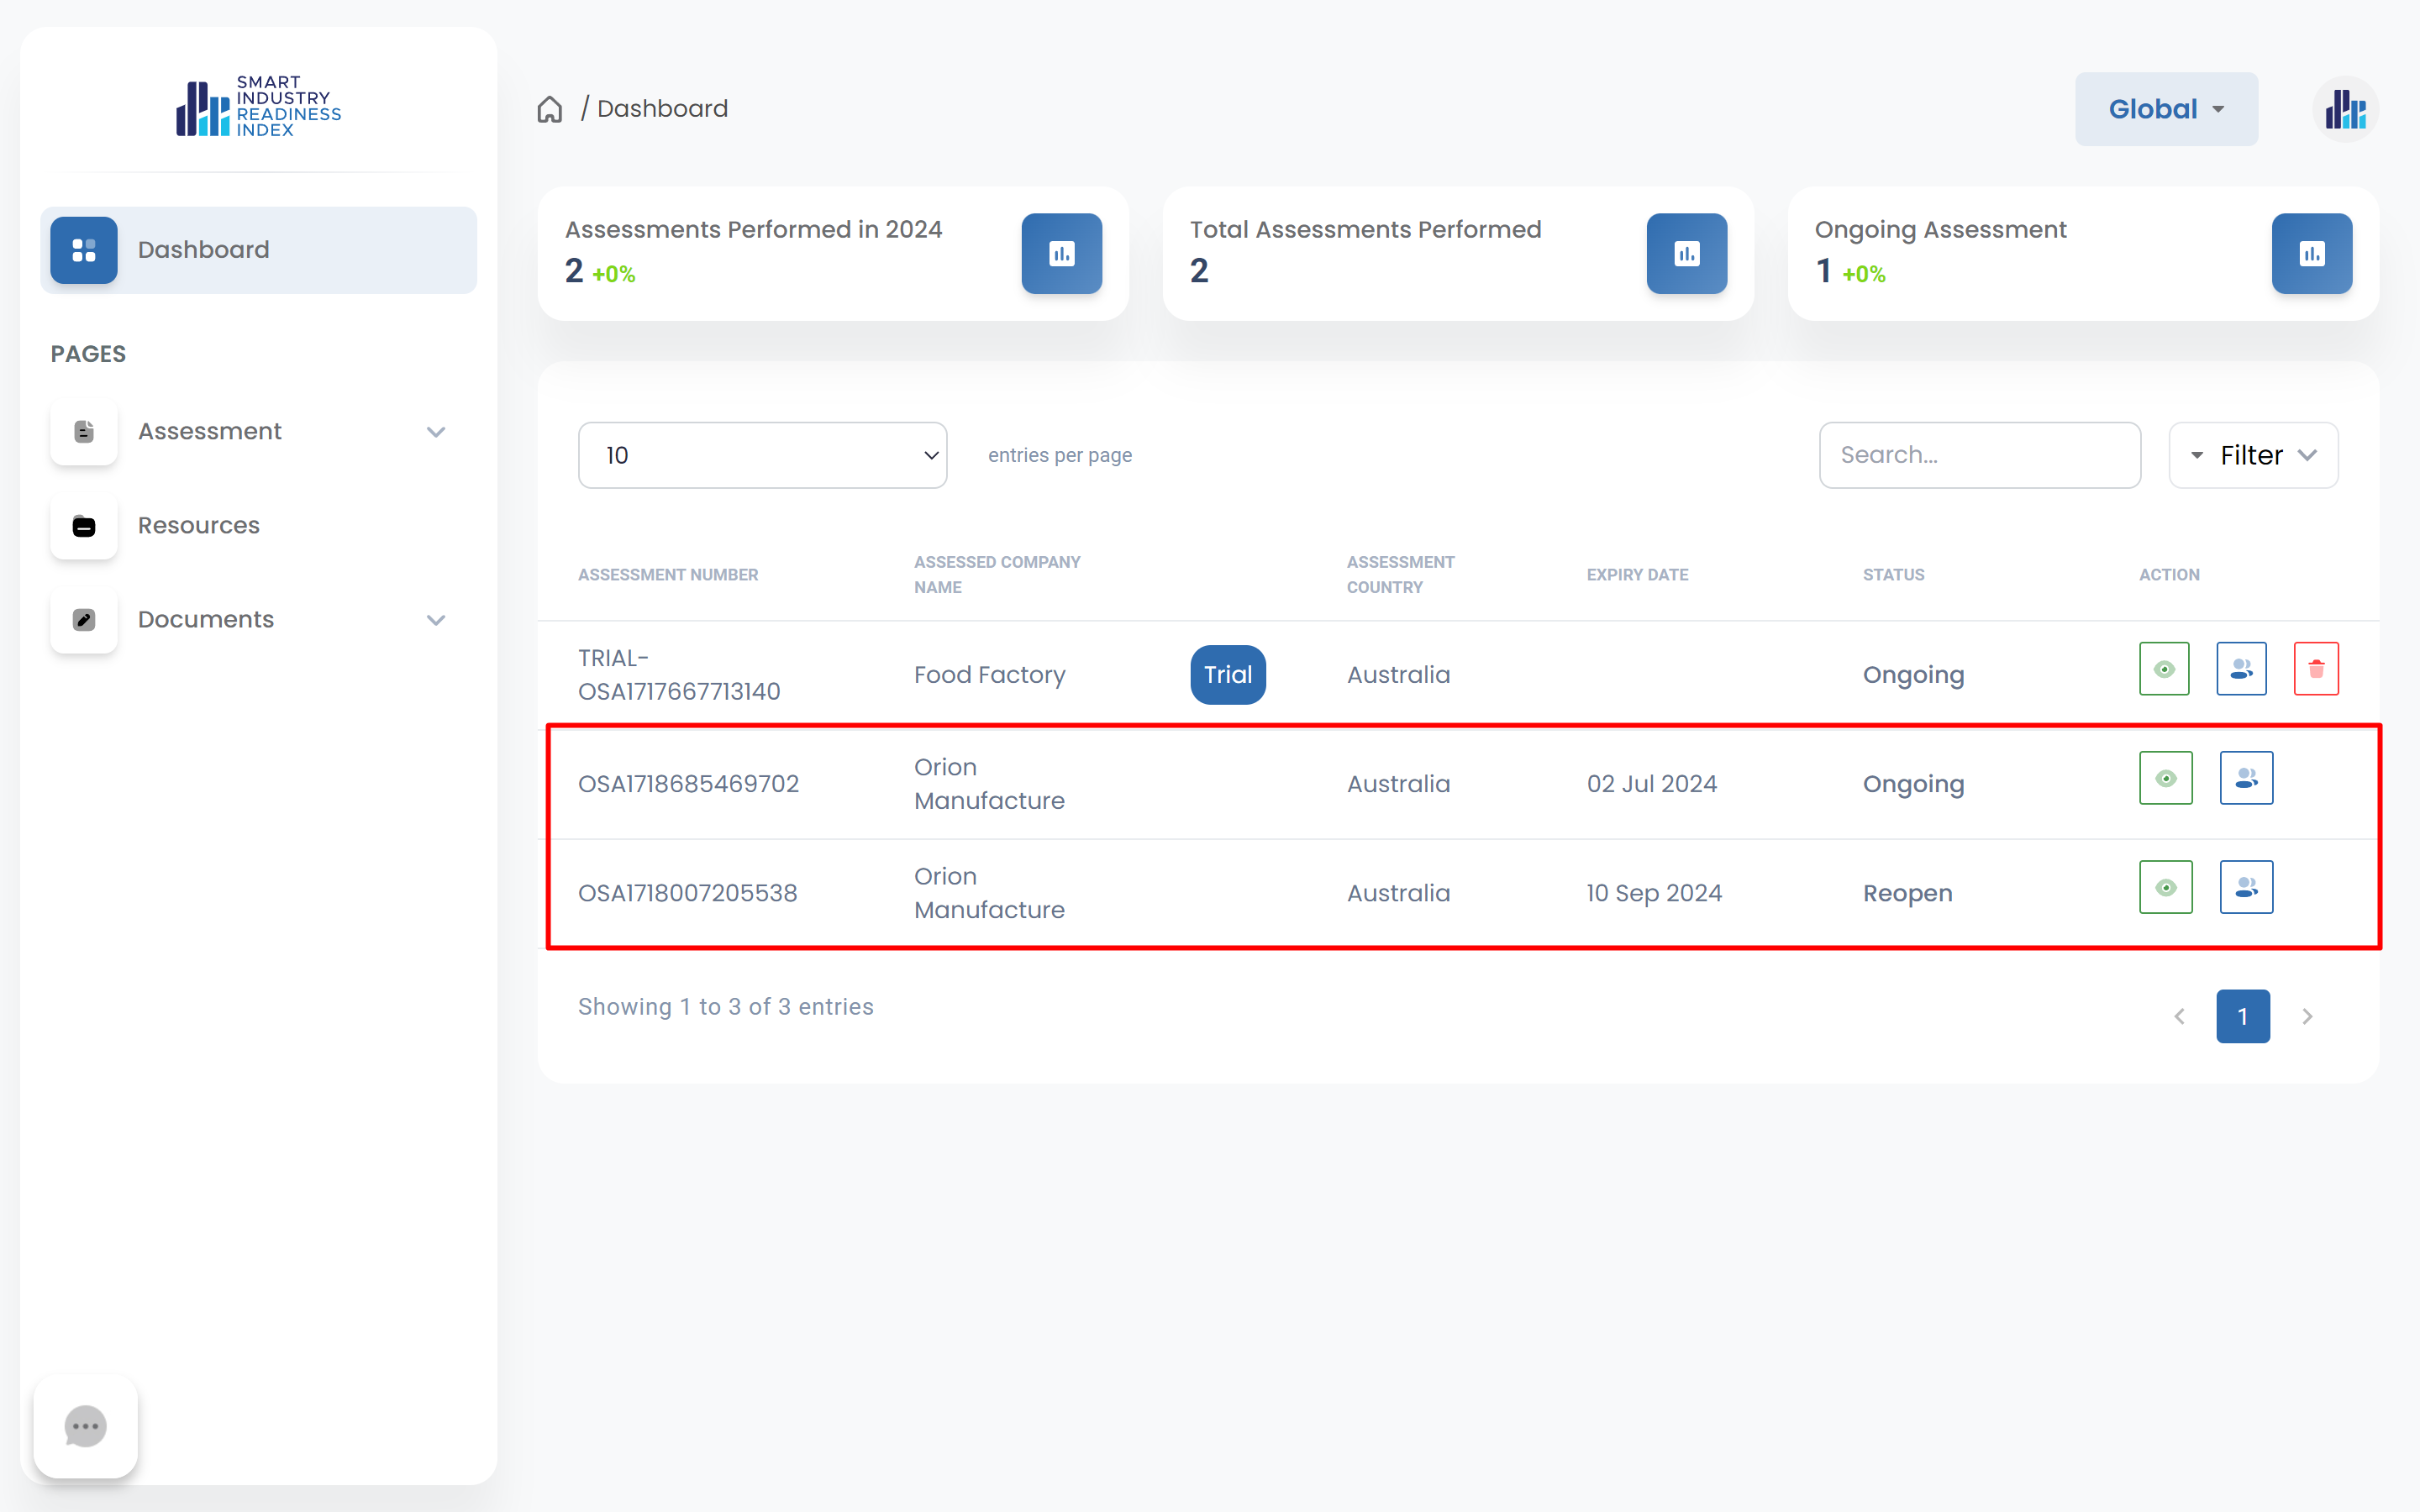The width and height of the screenshot is (2420, 1512).
Task: Open assign users for Food Factory row
Action: [x=2241, y=669]
